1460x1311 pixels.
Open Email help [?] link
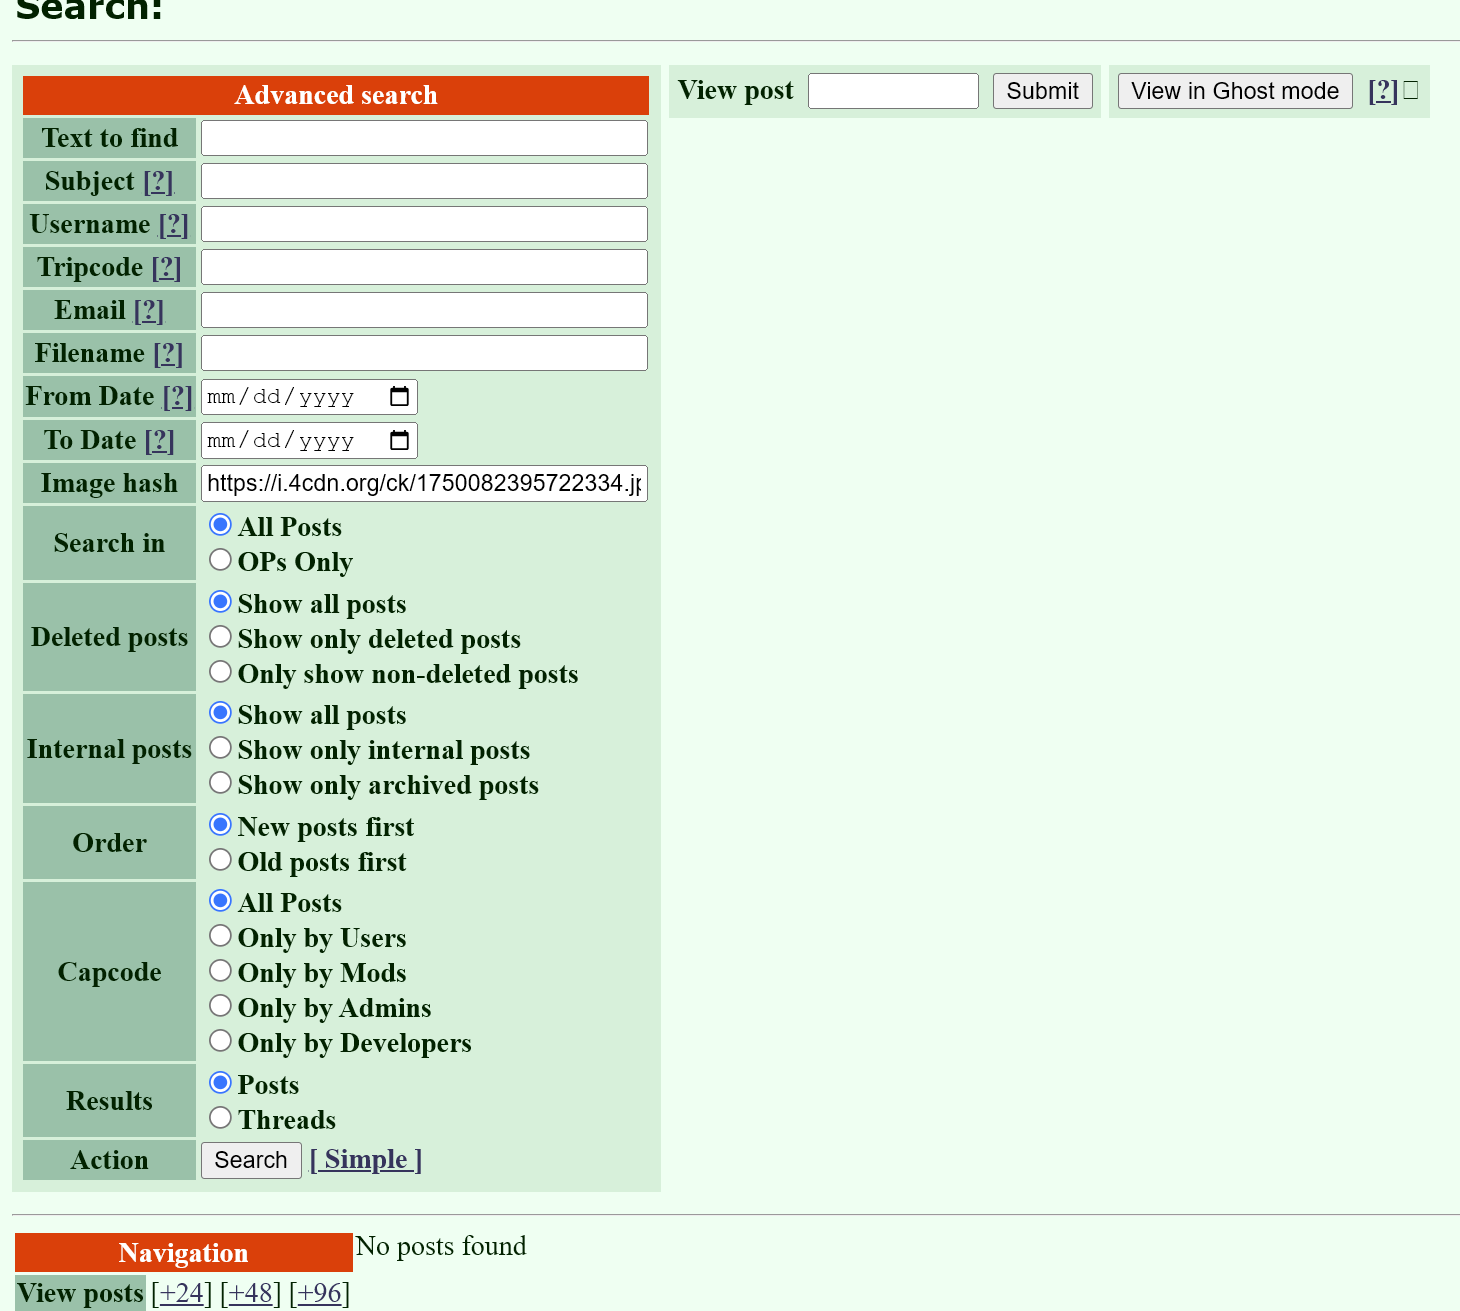point(148,311)
